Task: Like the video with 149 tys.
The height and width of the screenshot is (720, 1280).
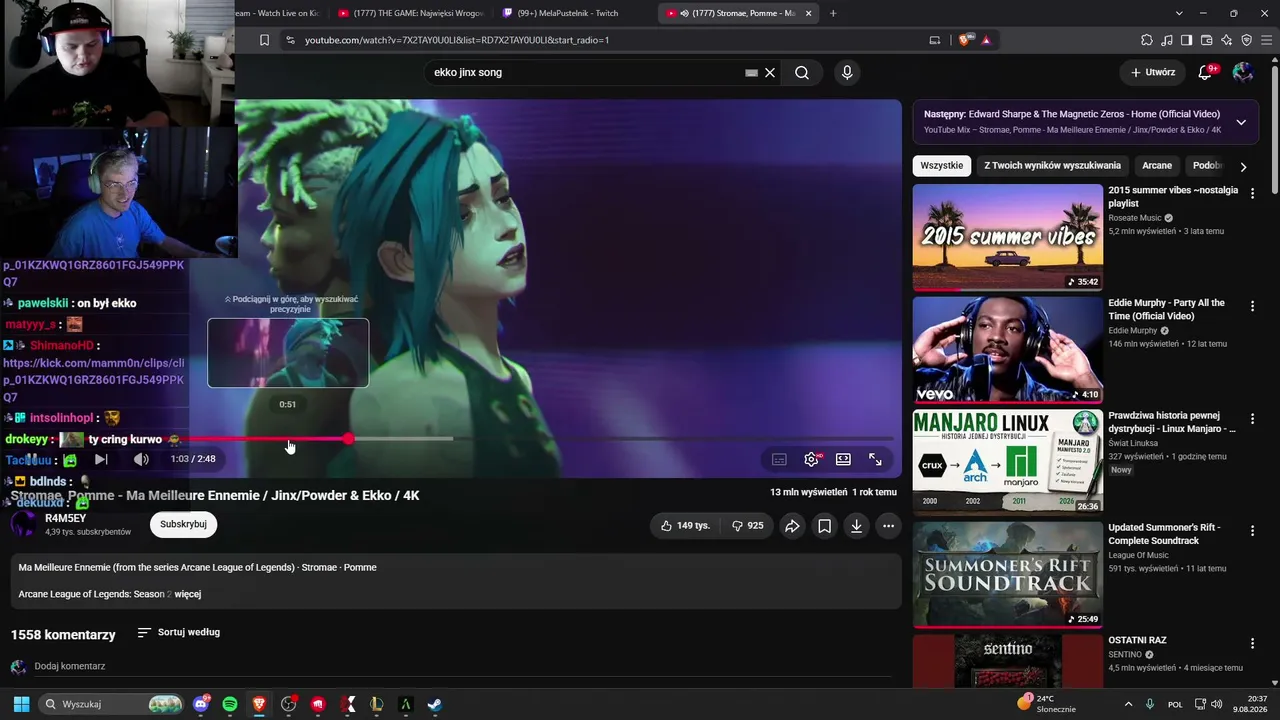Action: coord(685,525)
